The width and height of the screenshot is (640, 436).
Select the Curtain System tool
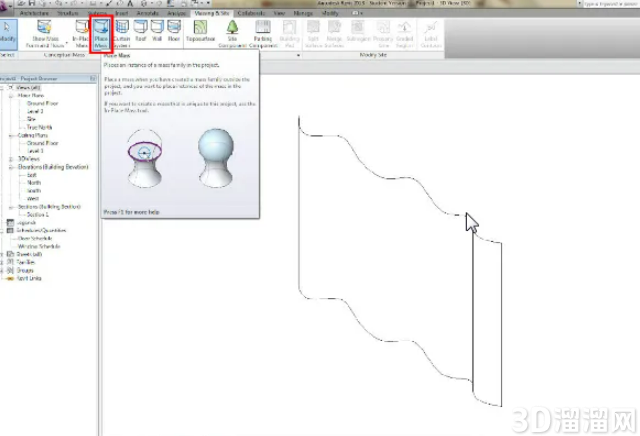pyautogui.click(x=122, y=33)
